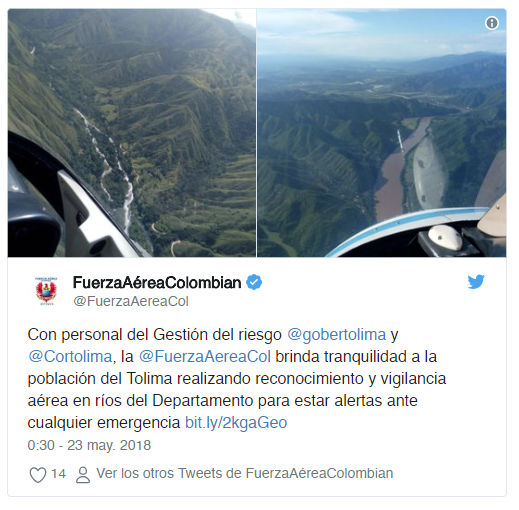519x510 pixels.
Task: Open the Fuerza Aérea avatar emblem
Action: click(46, 290)
